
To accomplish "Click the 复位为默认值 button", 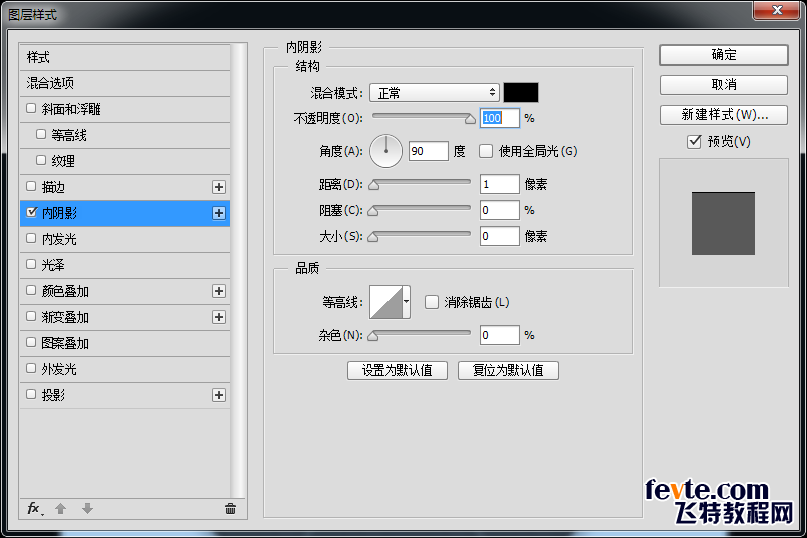I will click(x=508, y=370).
